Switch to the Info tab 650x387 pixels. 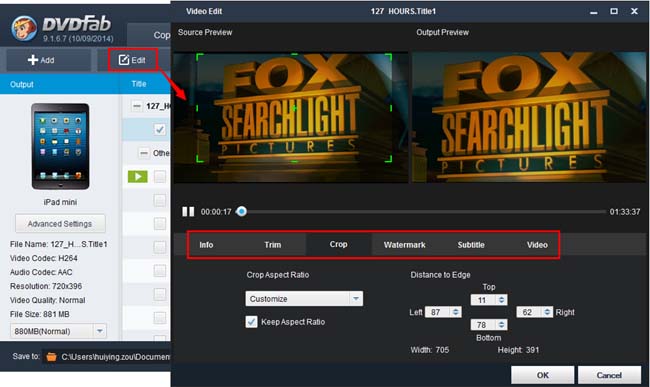tap(206, 245)
